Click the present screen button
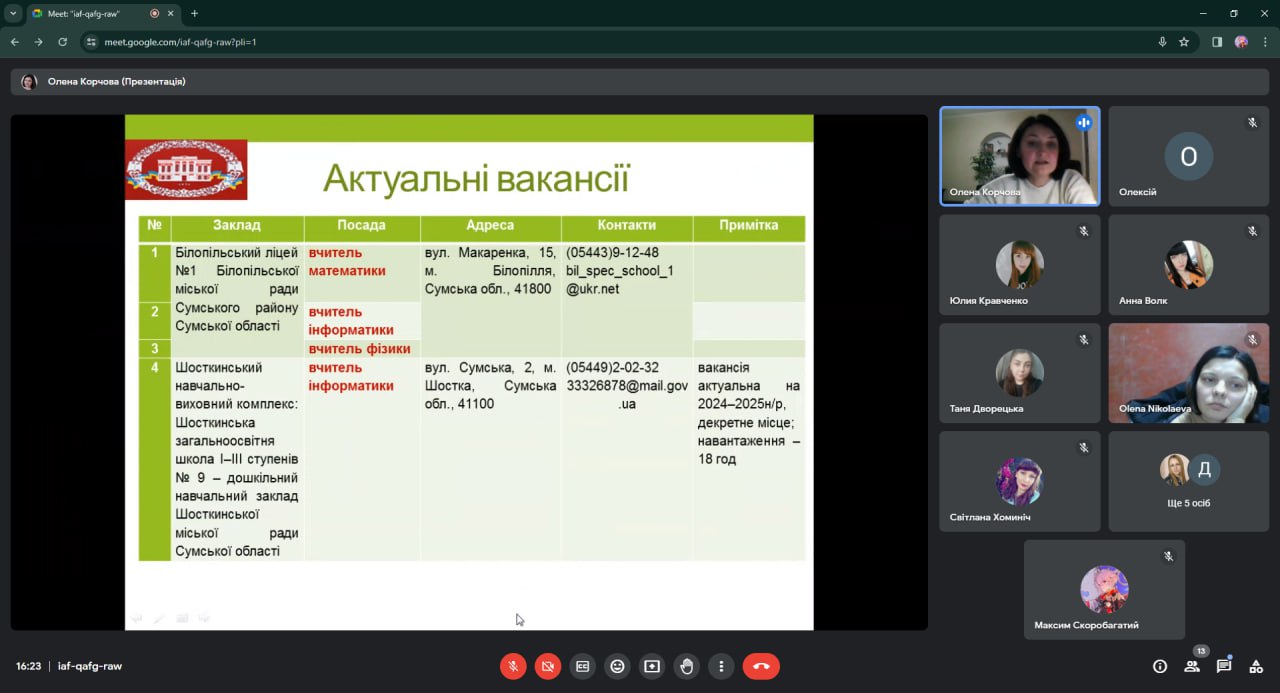The image size is (1280, 693). click(x=652, y=666)
